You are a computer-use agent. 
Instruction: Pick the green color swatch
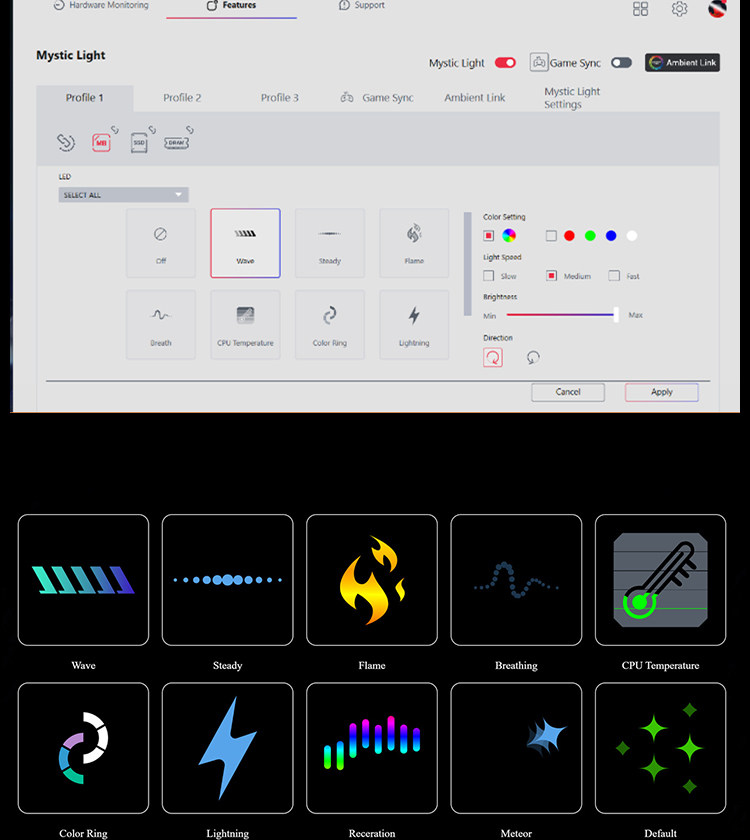pyautogui.click(x=590, y=236)
